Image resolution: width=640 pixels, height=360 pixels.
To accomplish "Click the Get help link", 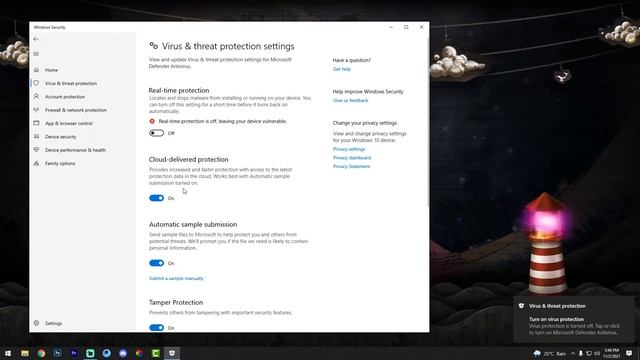I will click(342, 69).
